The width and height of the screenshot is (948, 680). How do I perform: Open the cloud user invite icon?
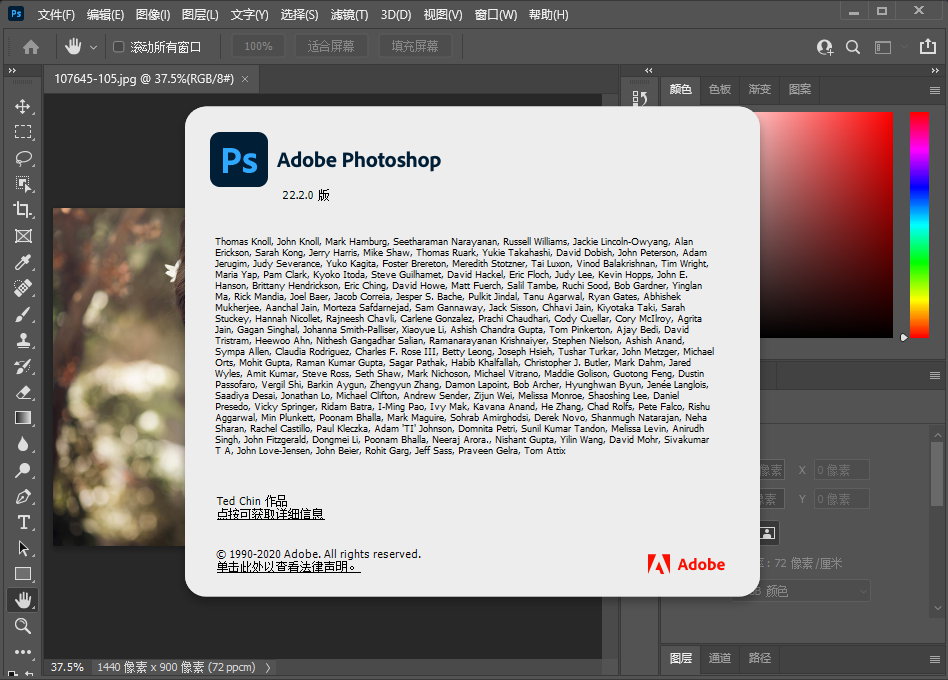pyautogui.click(x=825, y=47)
